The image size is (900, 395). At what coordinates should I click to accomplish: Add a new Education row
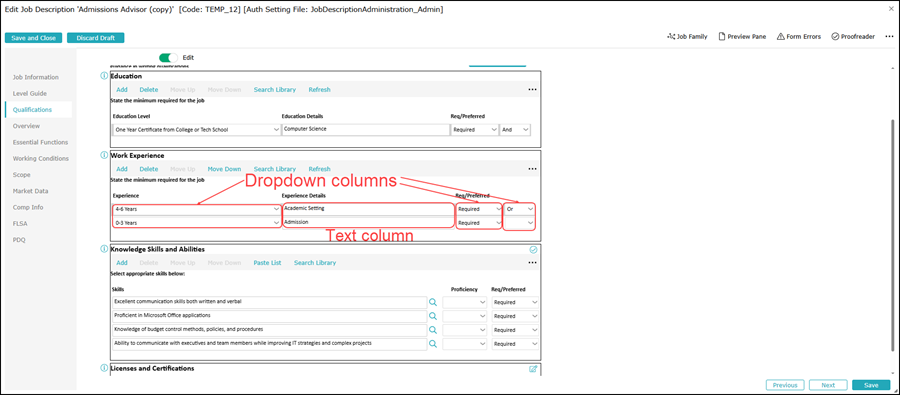pos(122,90)
